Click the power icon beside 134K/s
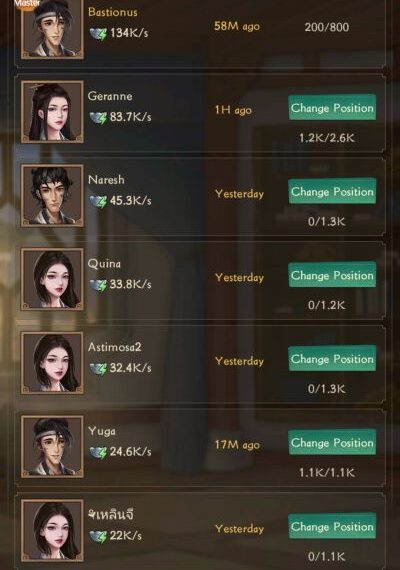 coord(98,34)
